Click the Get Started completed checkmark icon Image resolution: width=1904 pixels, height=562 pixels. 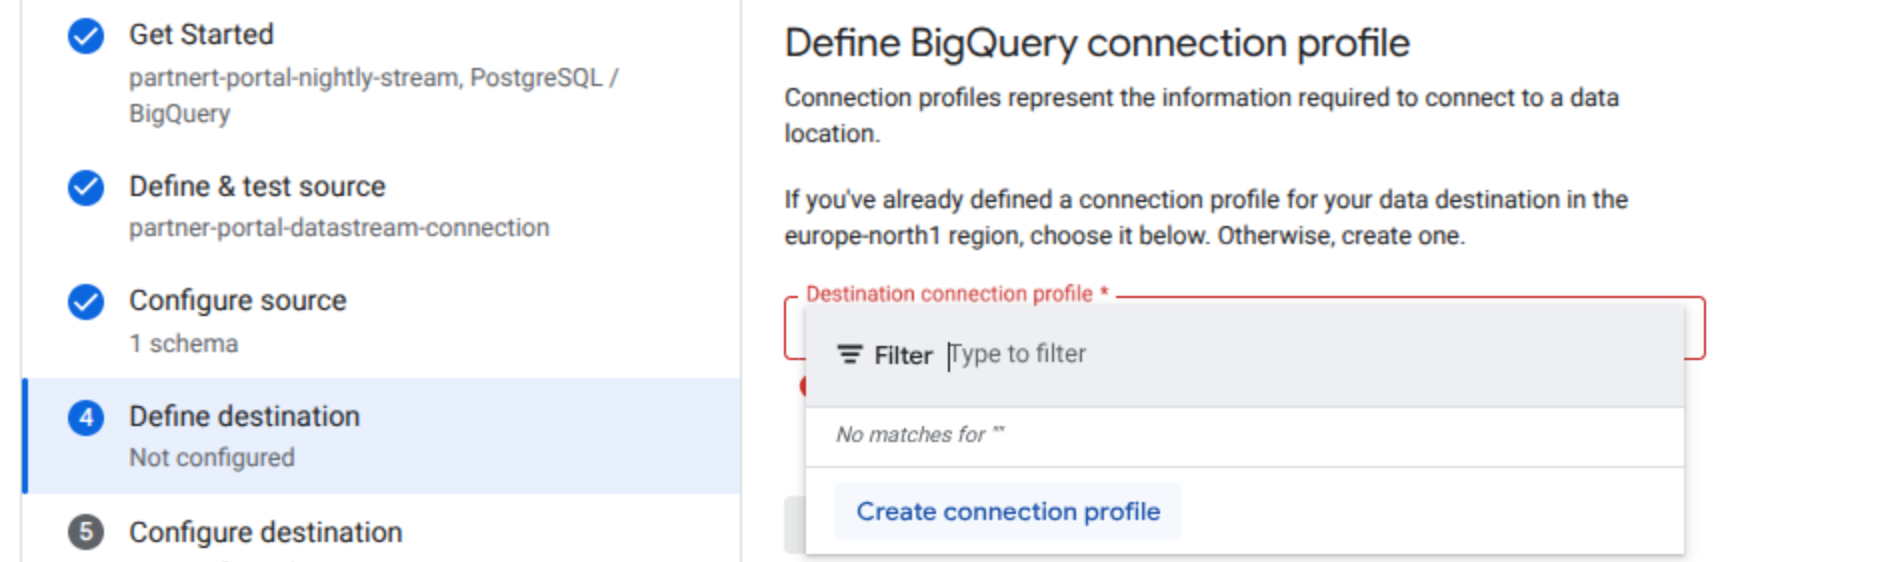86,36
